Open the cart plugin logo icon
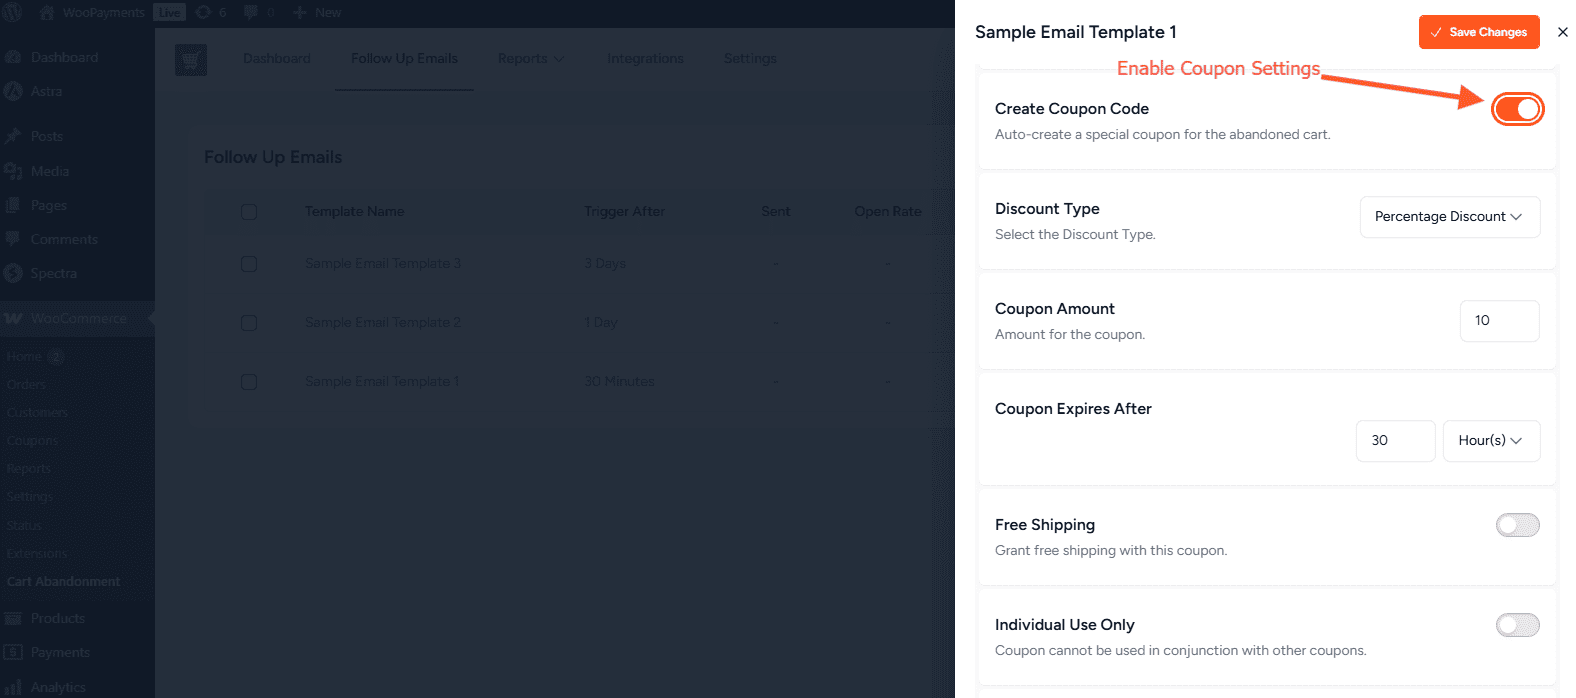1576x698 pixels. [x=191, y=60]
